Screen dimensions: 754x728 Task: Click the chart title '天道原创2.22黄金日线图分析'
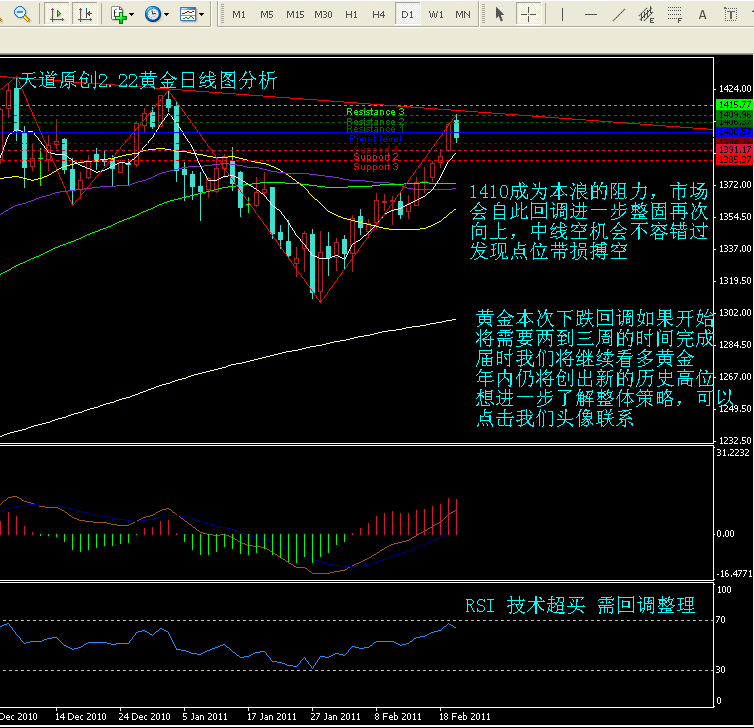tap(148, 80)
